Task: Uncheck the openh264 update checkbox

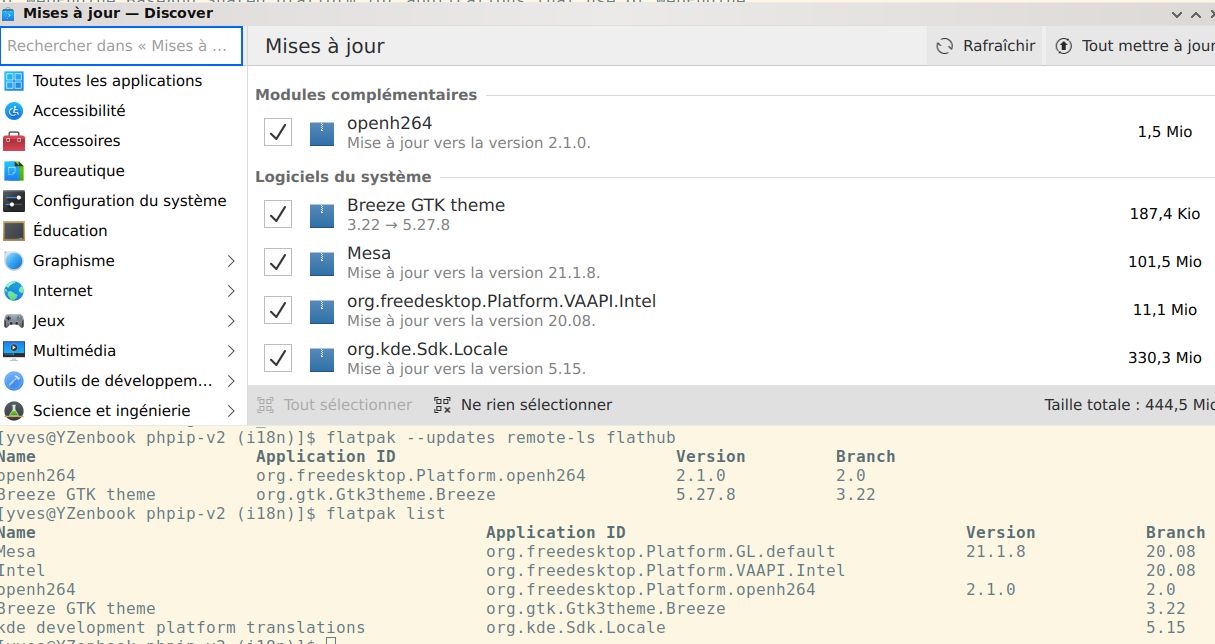Action: click(278, 132)
